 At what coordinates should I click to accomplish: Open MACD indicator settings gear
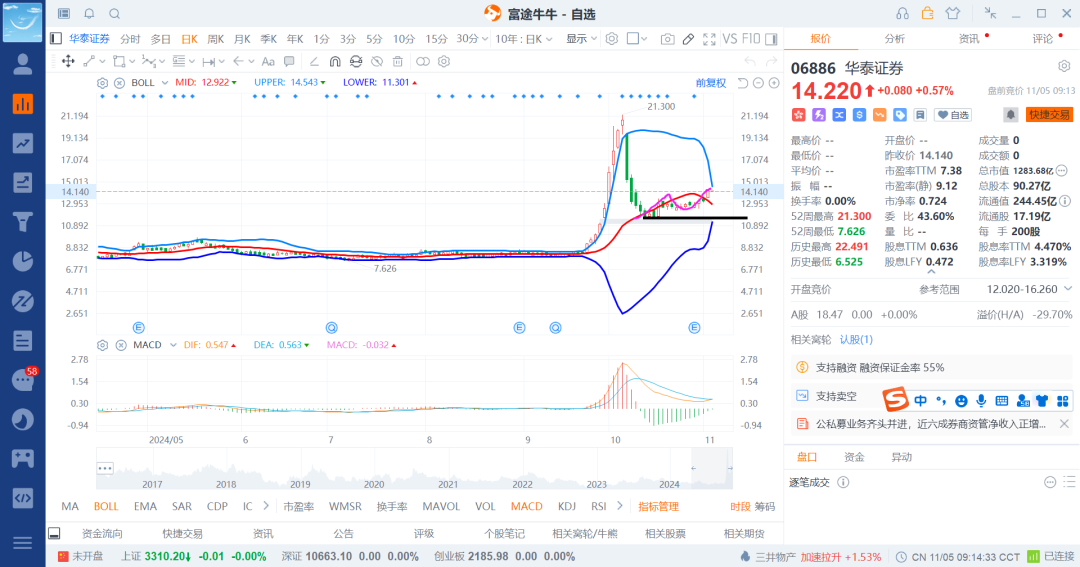coord(103,345)
